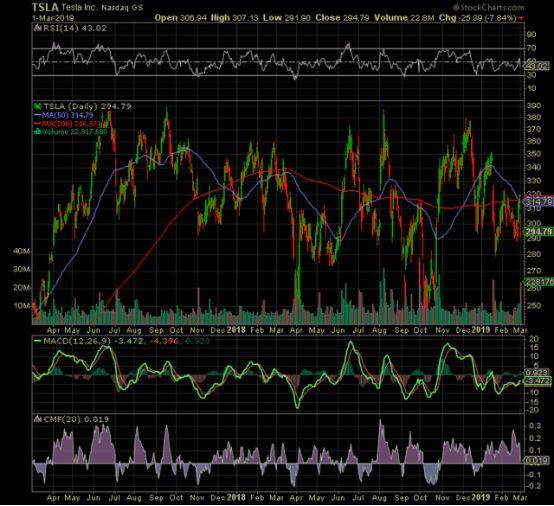This screenshot has width=554, height=506.
Task: Click the green 294.79 last price tag on axis
Action: coord(538,232)
